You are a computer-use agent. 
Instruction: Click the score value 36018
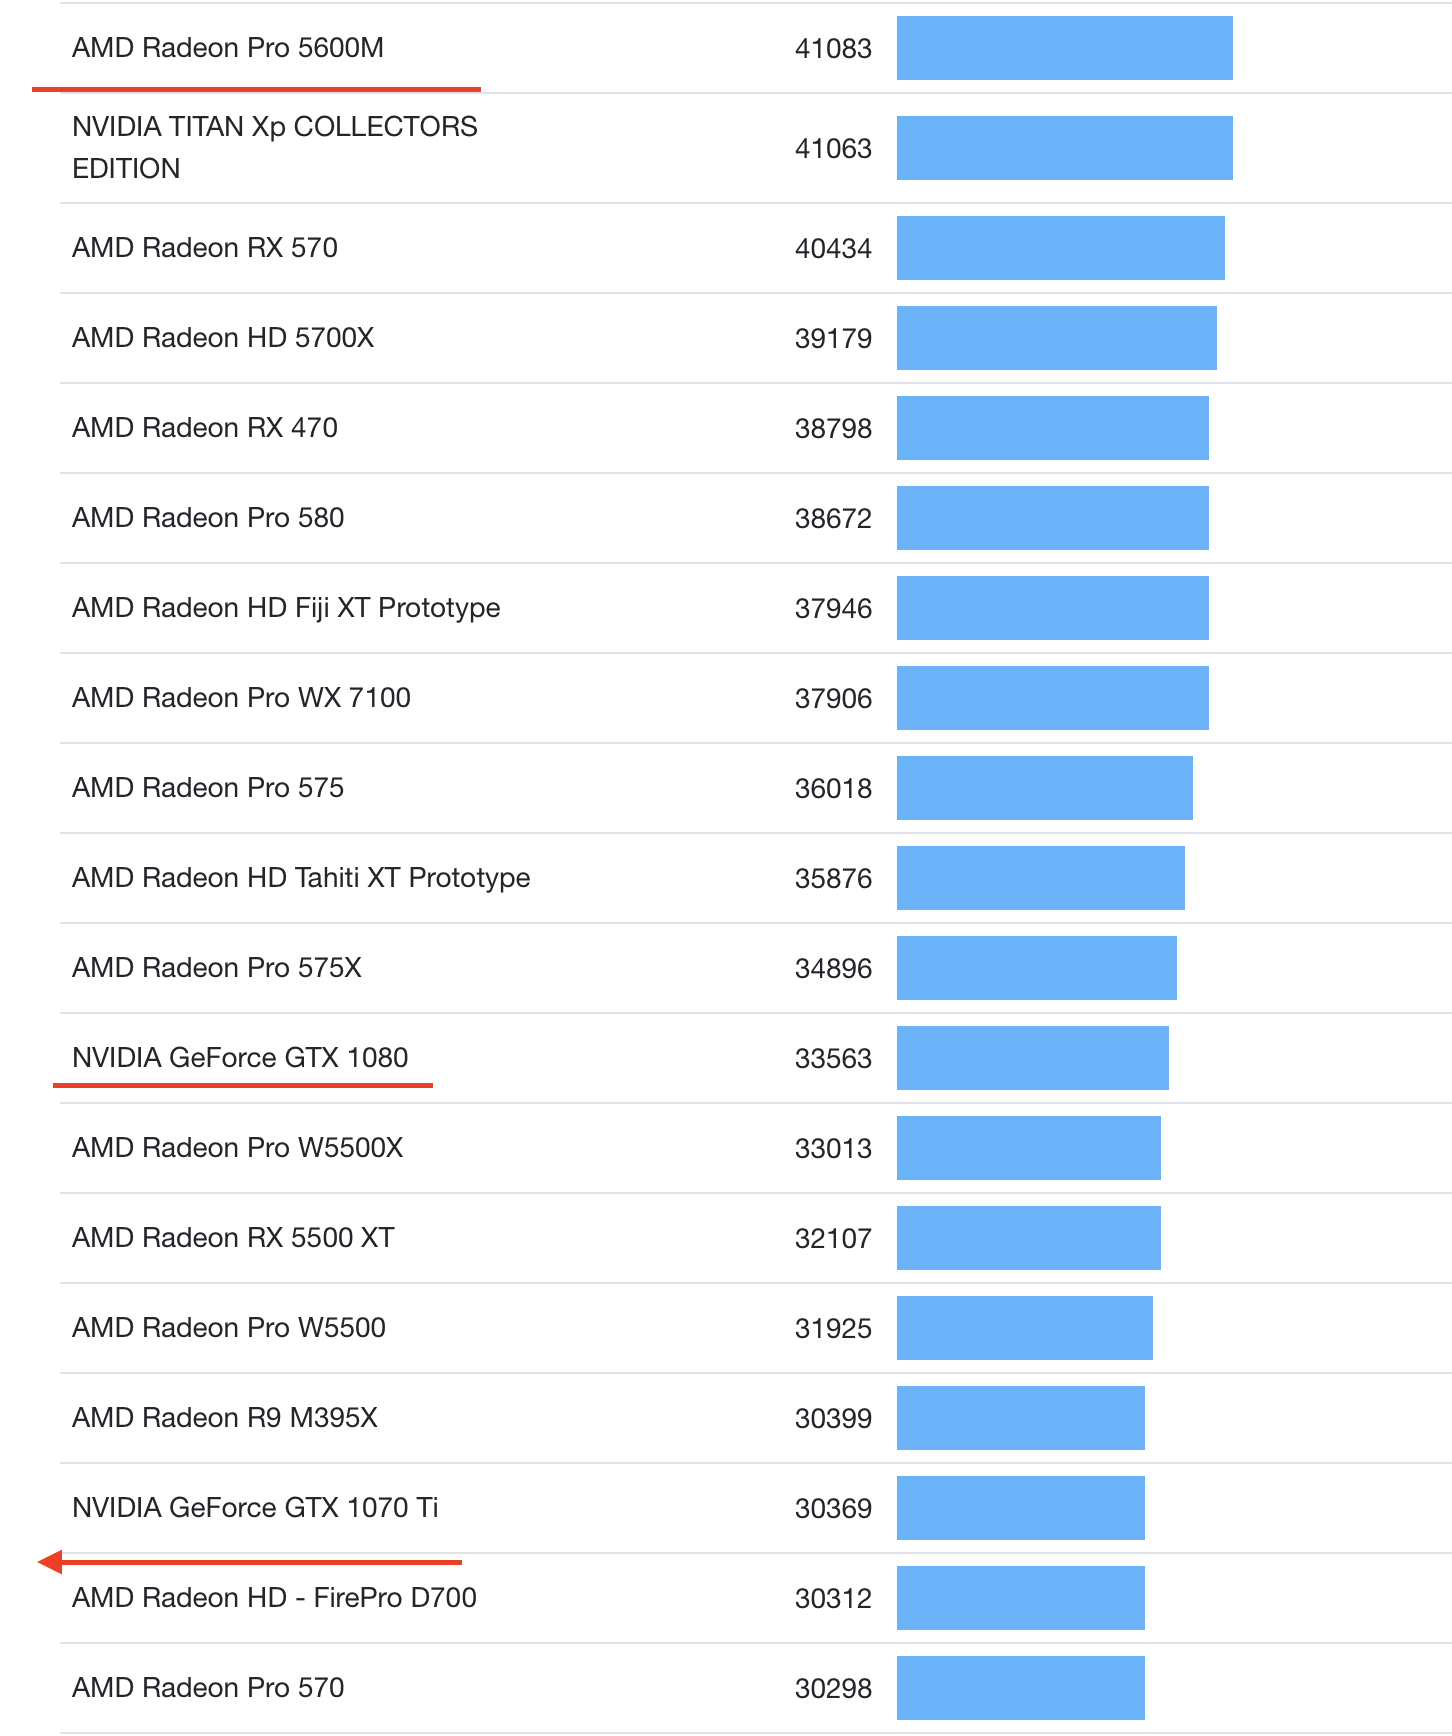833,789
